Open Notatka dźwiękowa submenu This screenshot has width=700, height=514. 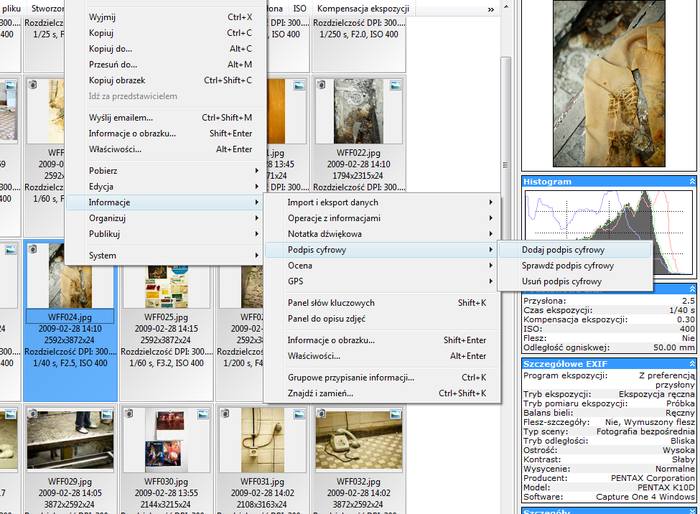pos(383,234)
